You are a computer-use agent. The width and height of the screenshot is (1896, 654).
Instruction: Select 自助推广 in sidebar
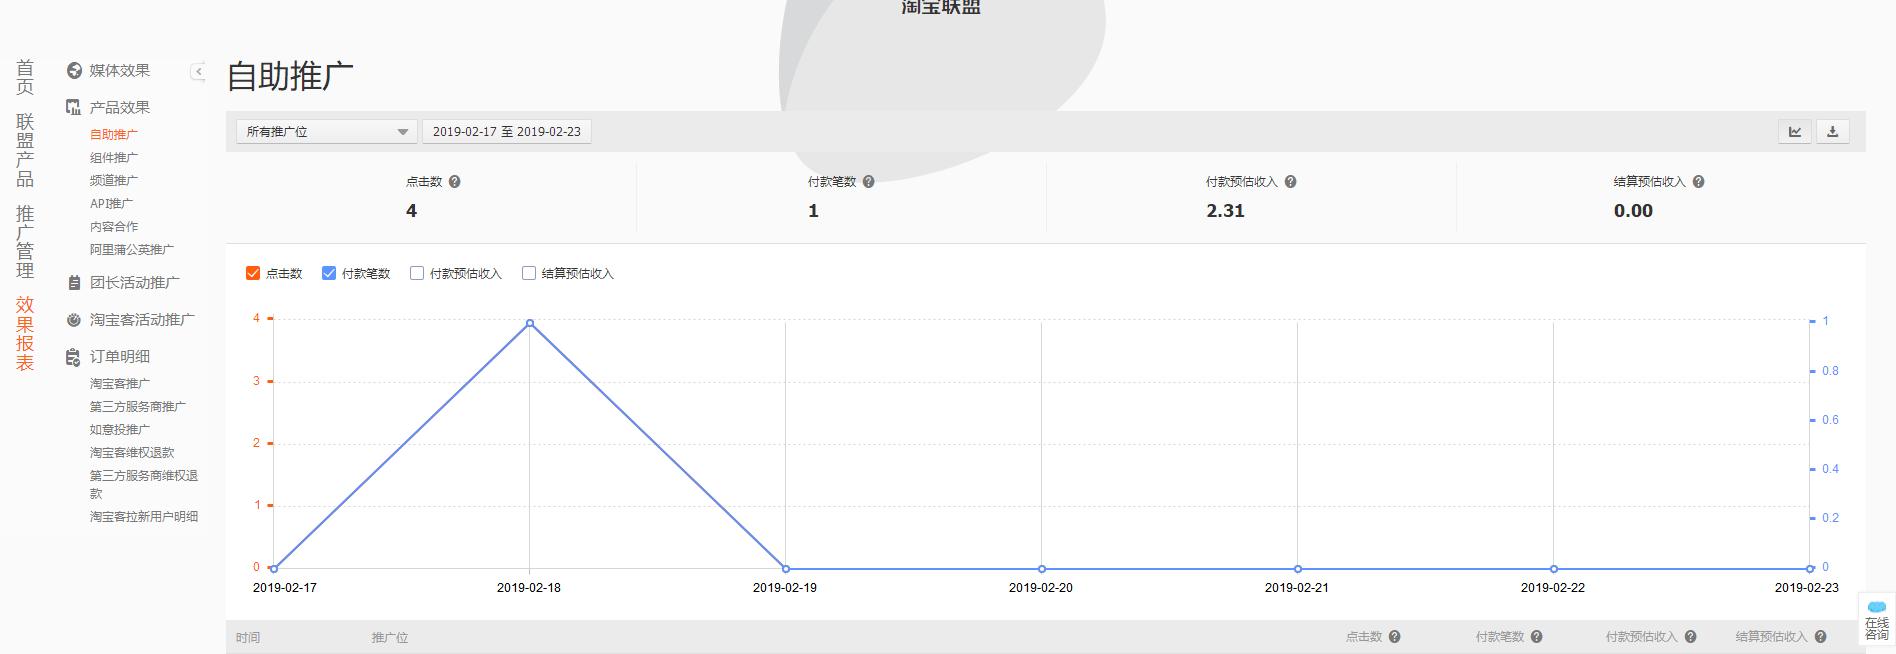114,134
